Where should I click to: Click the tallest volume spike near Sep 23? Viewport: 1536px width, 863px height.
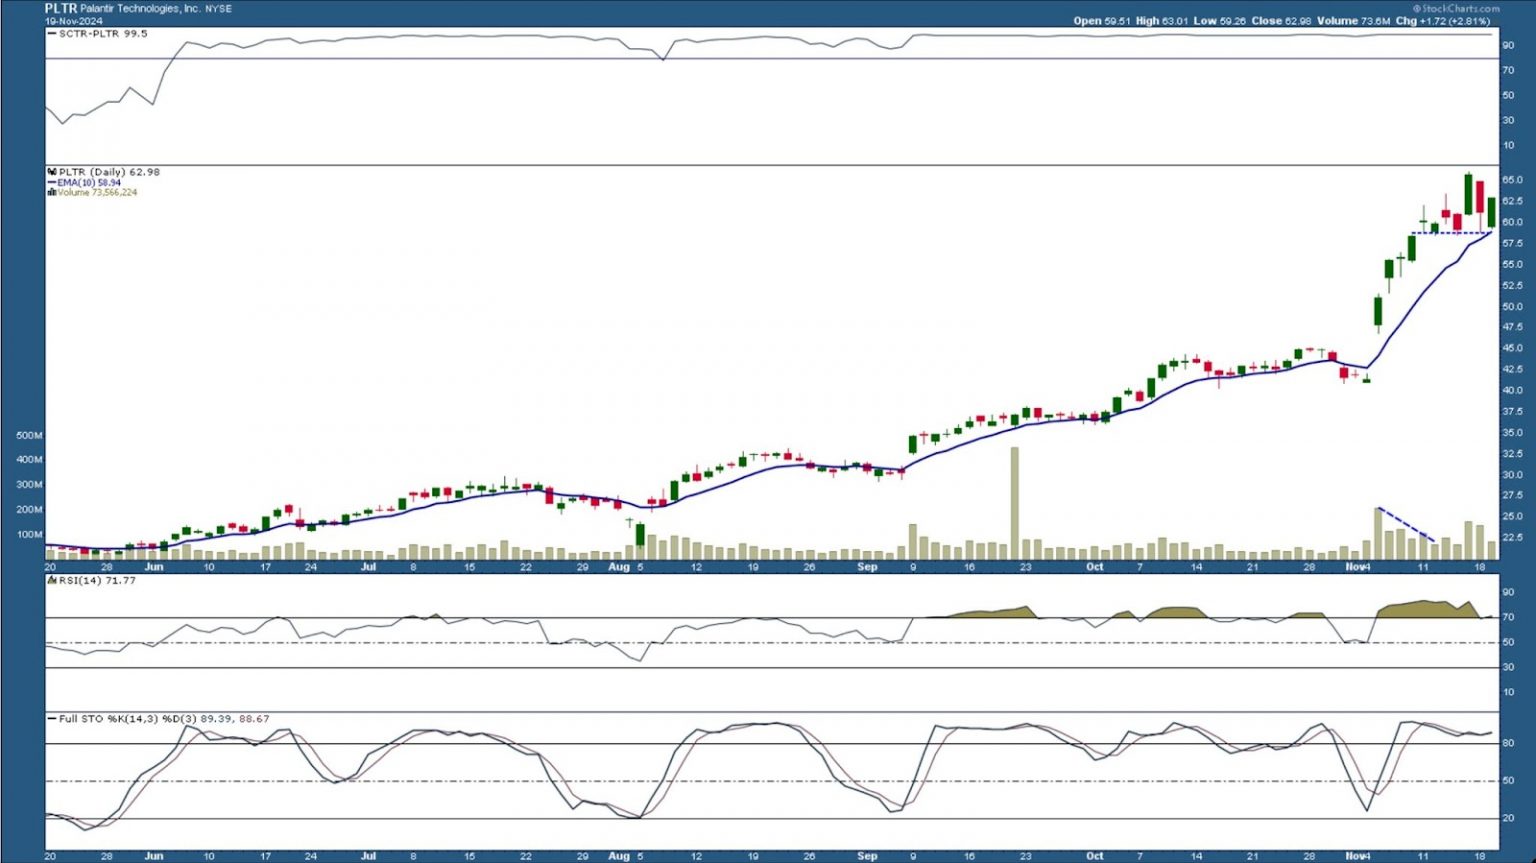point(1014,503)
